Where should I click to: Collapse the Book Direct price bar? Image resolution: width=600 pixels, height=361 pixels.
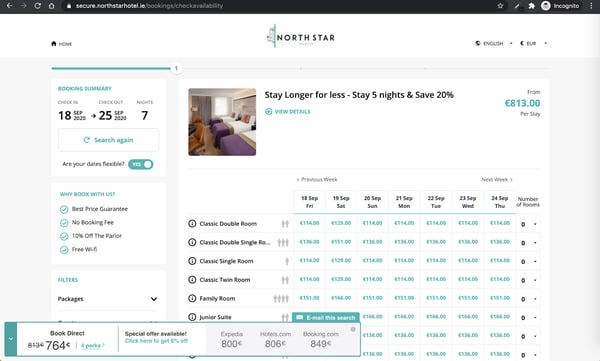(x=11, y=339)
